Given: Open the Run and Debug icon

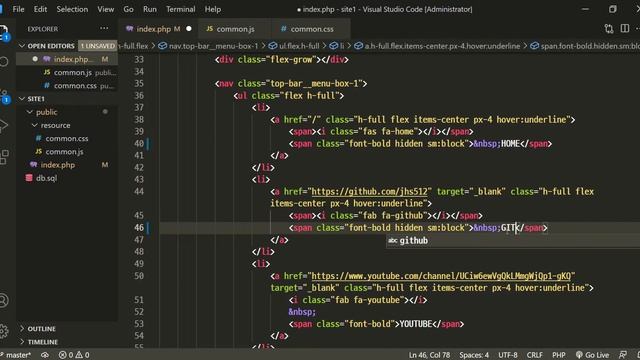Looking at the screenshot, I should tap(4, 126).
